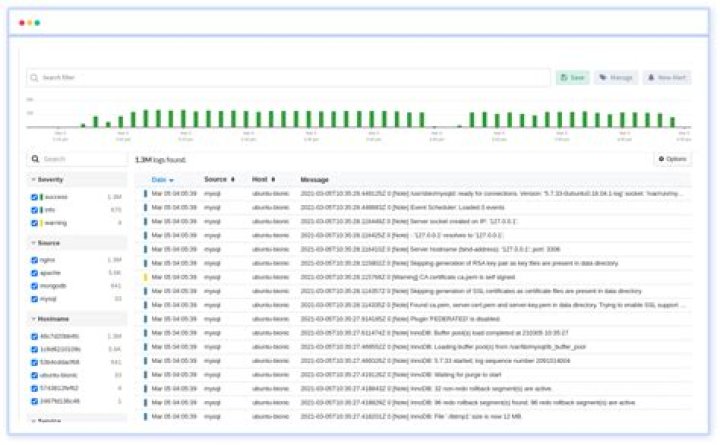The image size is (720, 445).
Task: Click the tag icon on Manage
Action: [602, 77]
